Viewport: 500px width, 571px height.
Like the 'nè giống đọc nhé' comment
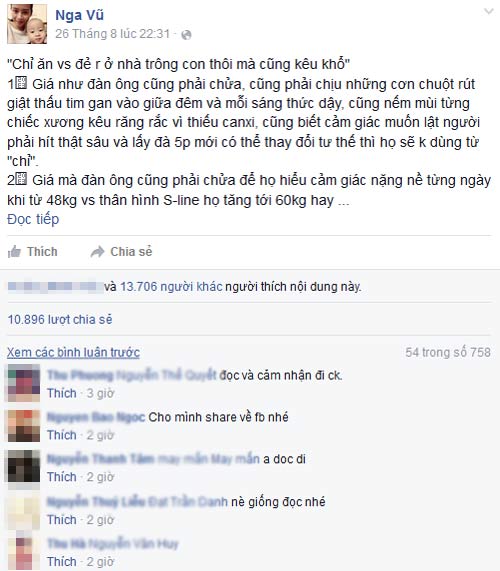tap(62, 520)
